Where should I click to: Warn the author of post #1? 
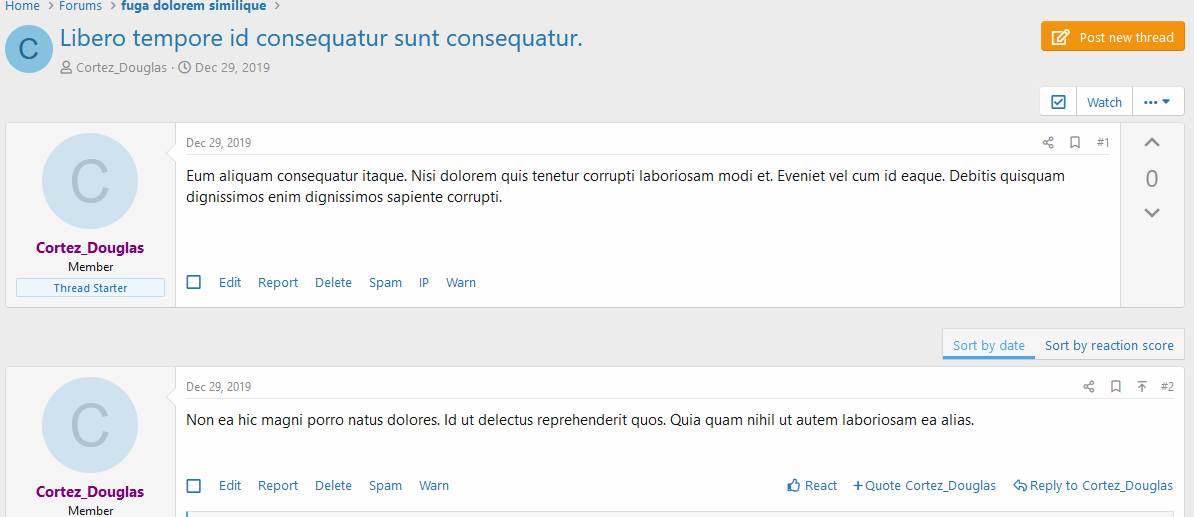(461, 283)
